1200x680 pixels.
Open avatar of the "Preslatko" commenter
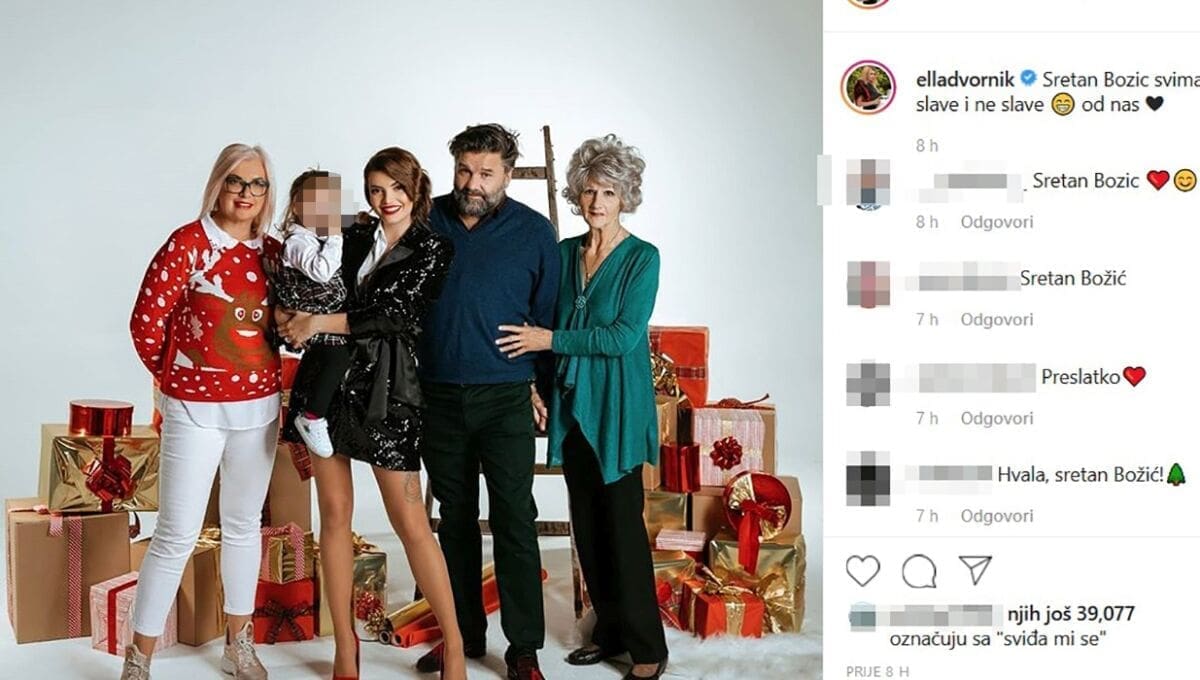(x=867, y=383)
